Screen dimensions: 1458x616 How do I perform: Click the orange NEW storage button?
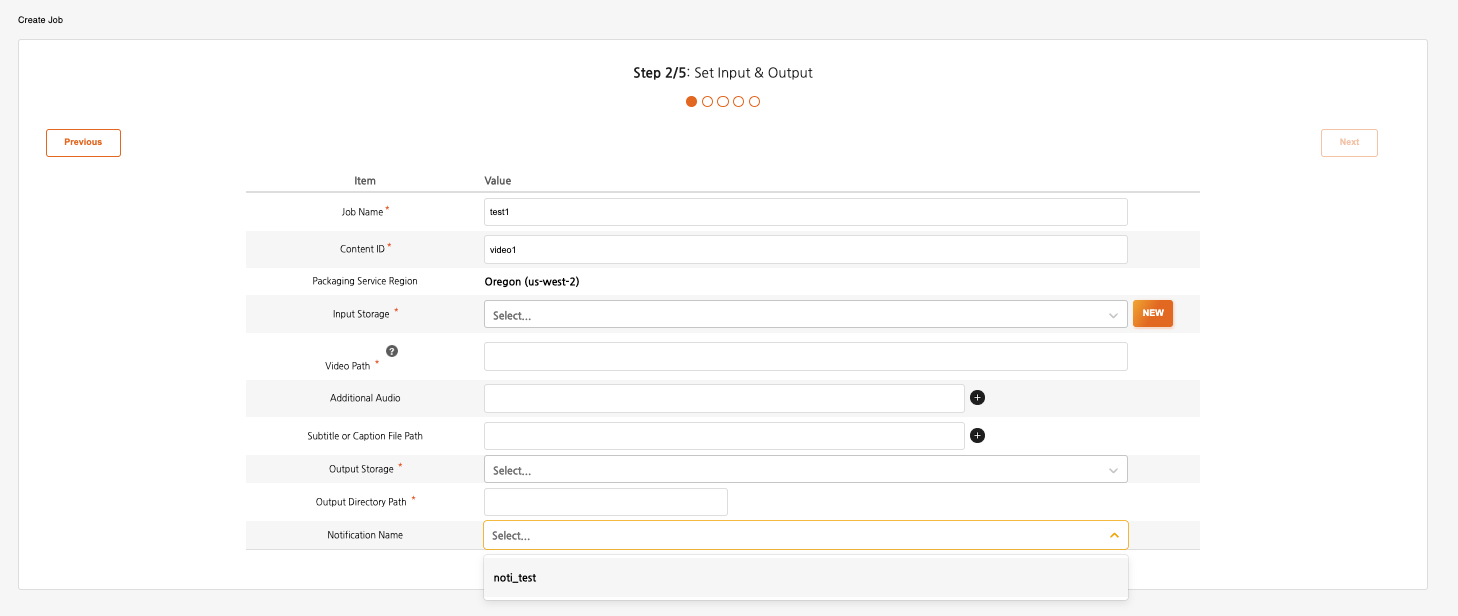(x=1152, y=314)
